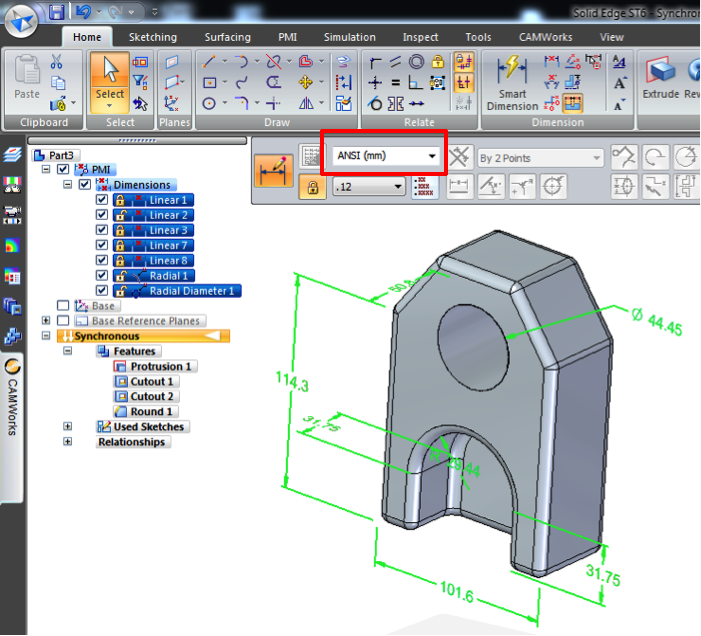701x636 pixels.
Task: Uncheck the PMI checkbox
Action: [63, 169]
